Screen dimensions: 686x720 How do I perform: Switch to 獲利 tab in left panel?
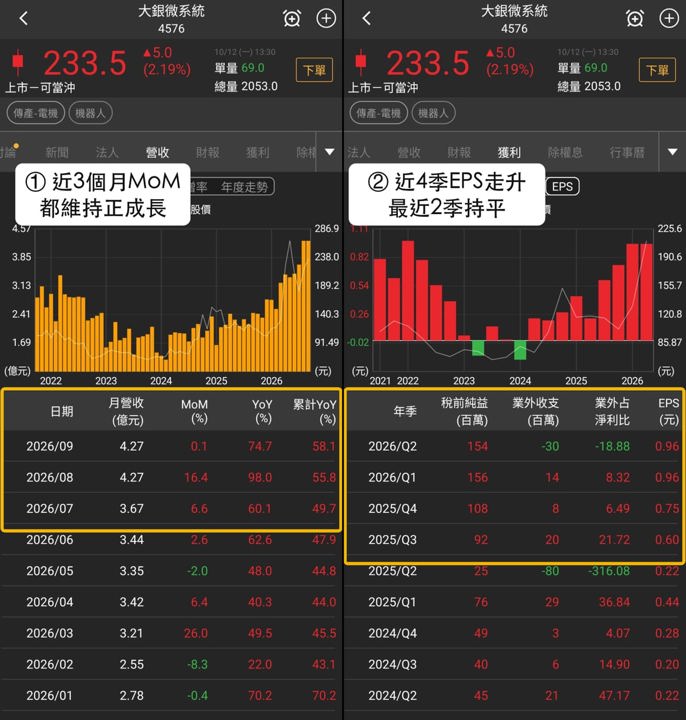(x=258, y=152)
